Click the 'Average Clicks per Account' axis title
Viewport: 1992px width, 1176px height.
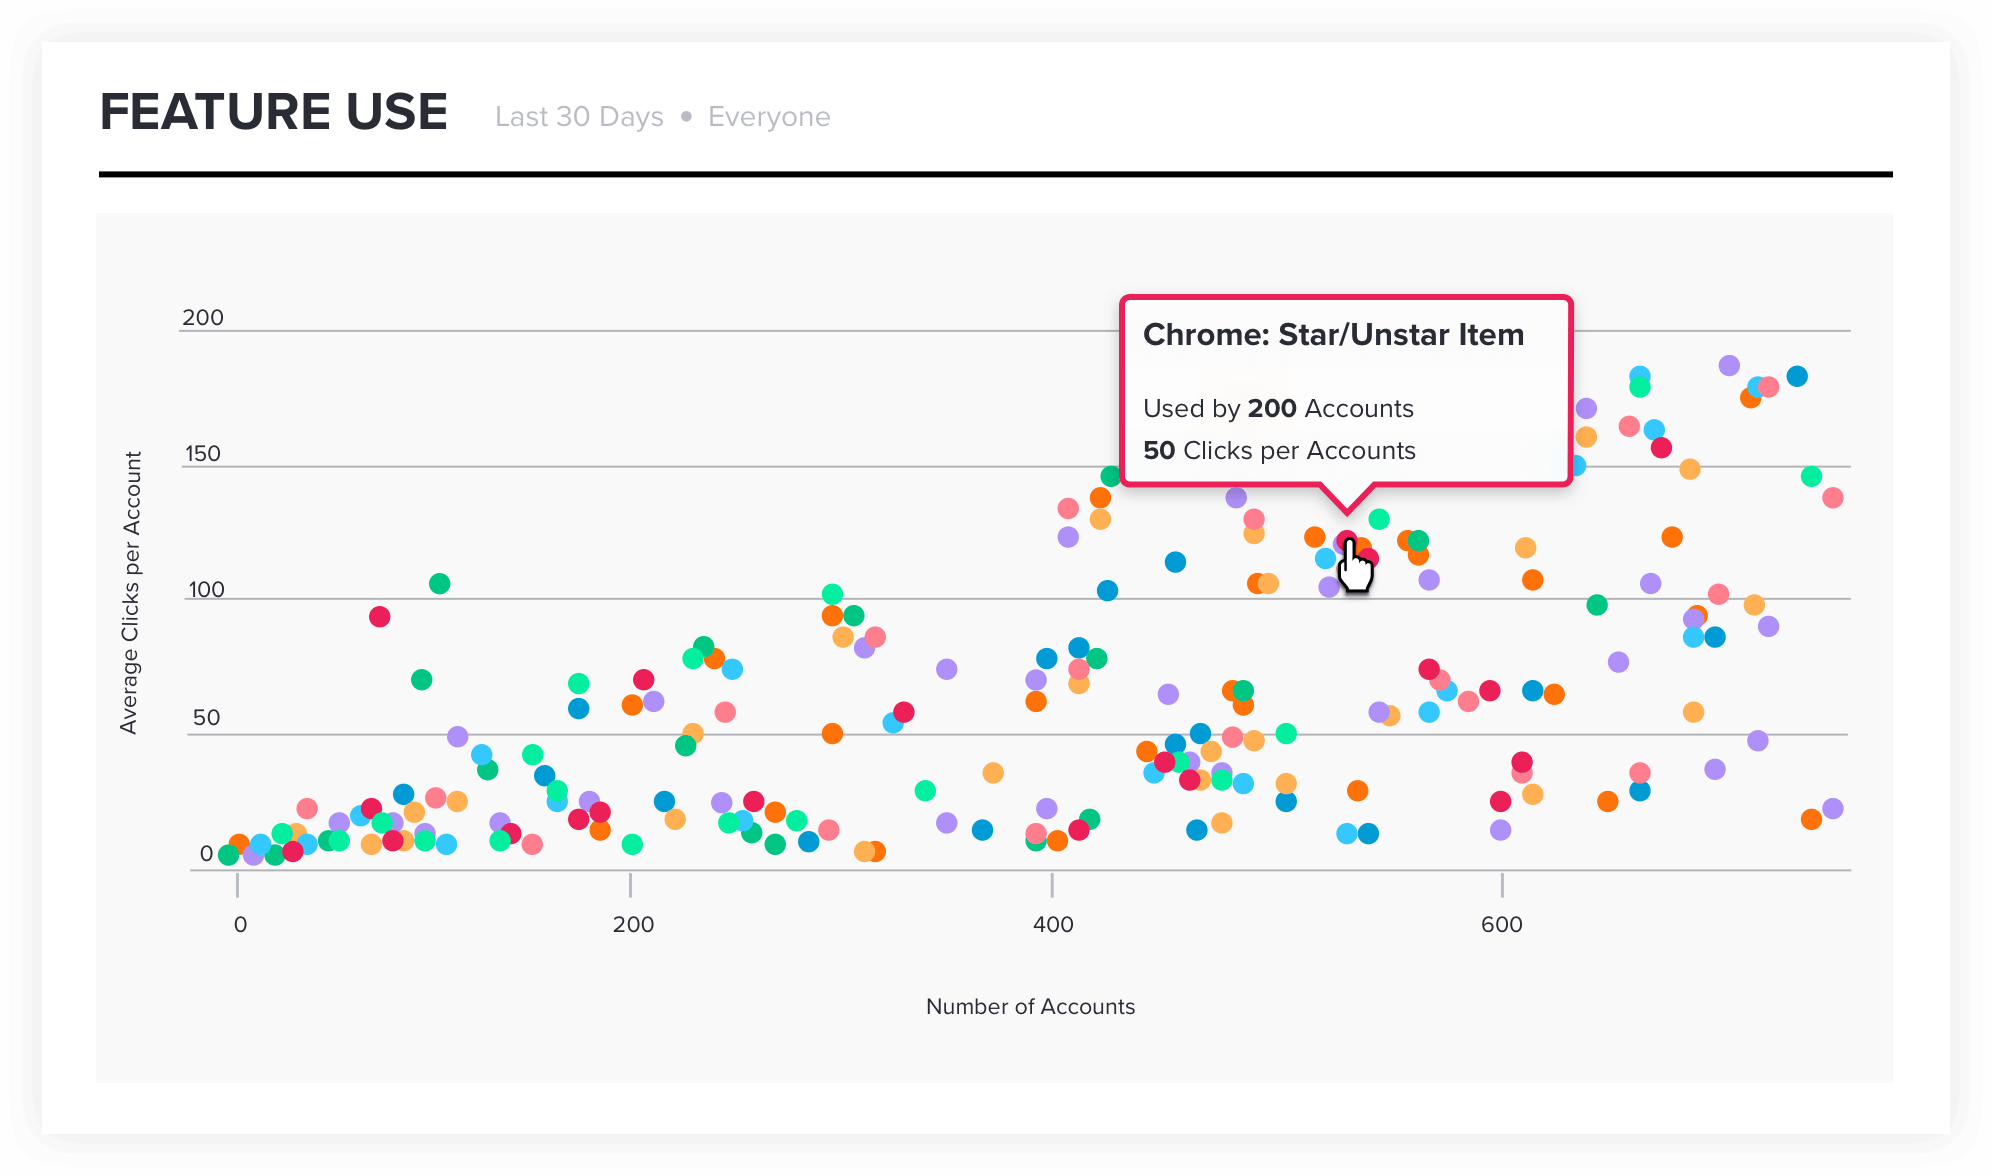(129, 592)
